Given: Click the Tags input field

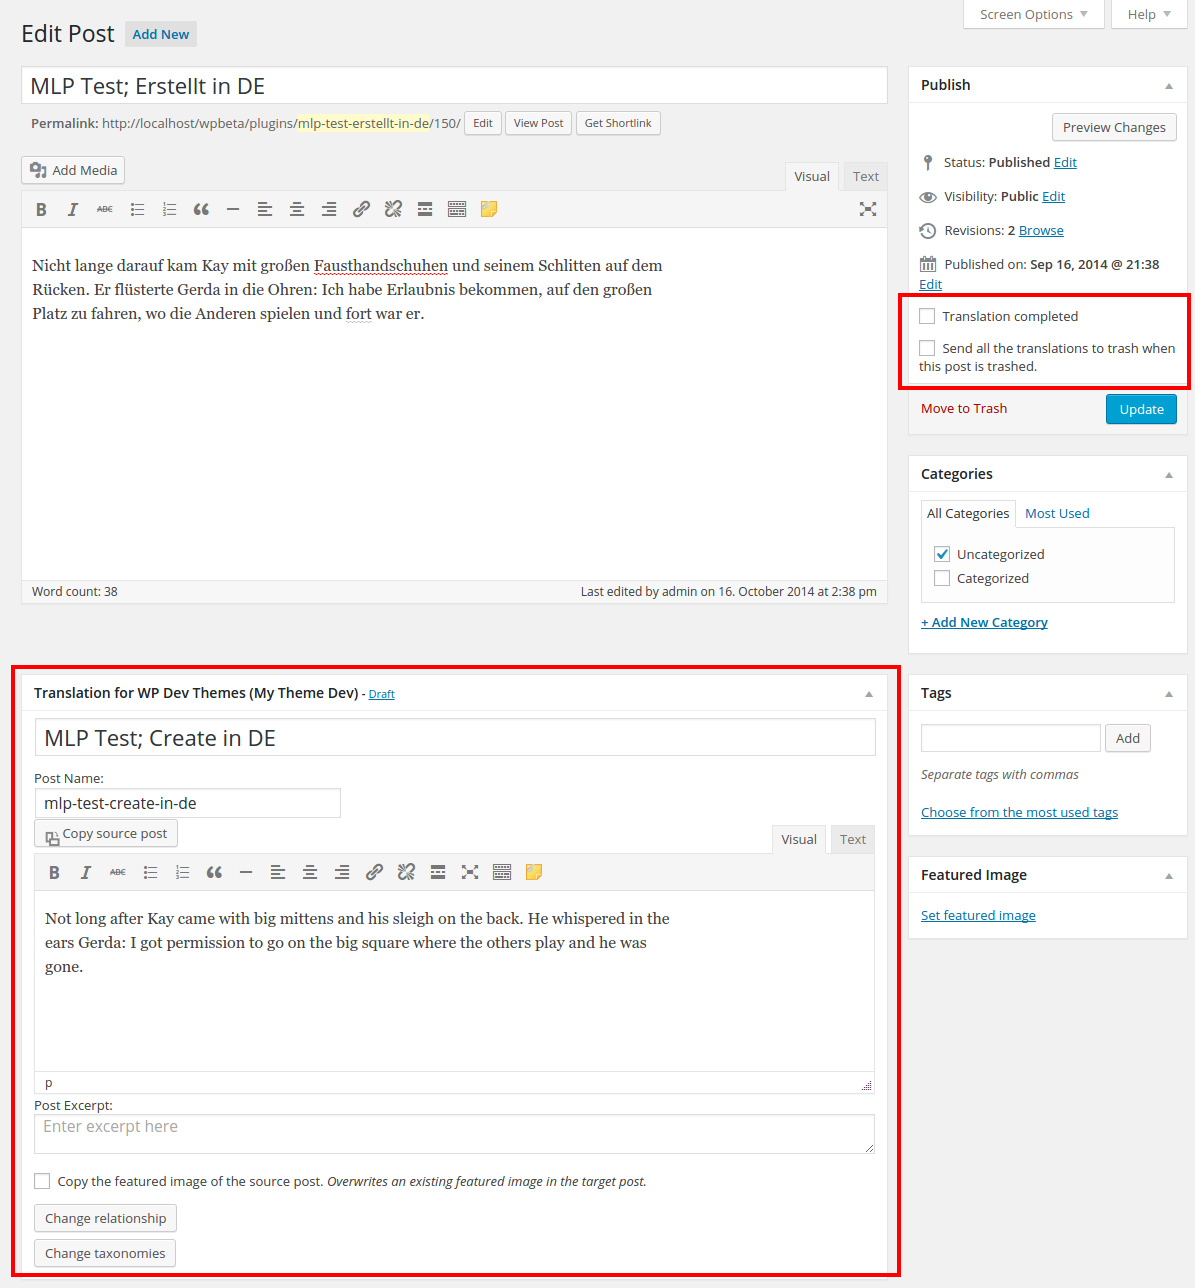Looking at the screenshot, I should pos(1010,738).
